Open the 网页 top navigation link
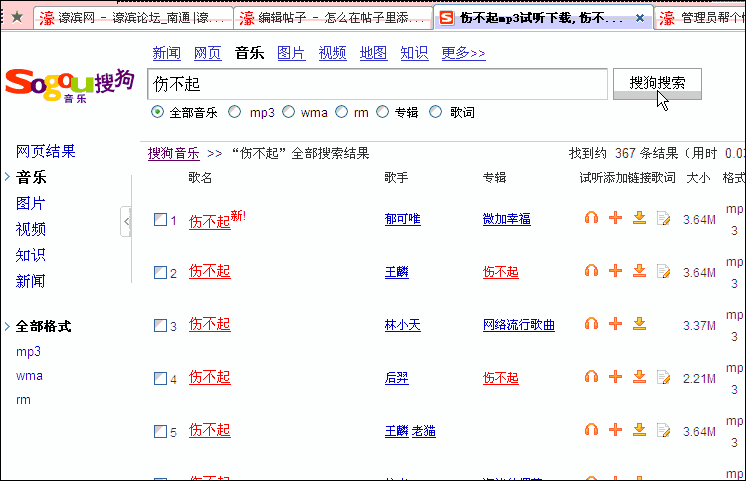Screen dimensions: 746x481 click(x=207, y=53)
